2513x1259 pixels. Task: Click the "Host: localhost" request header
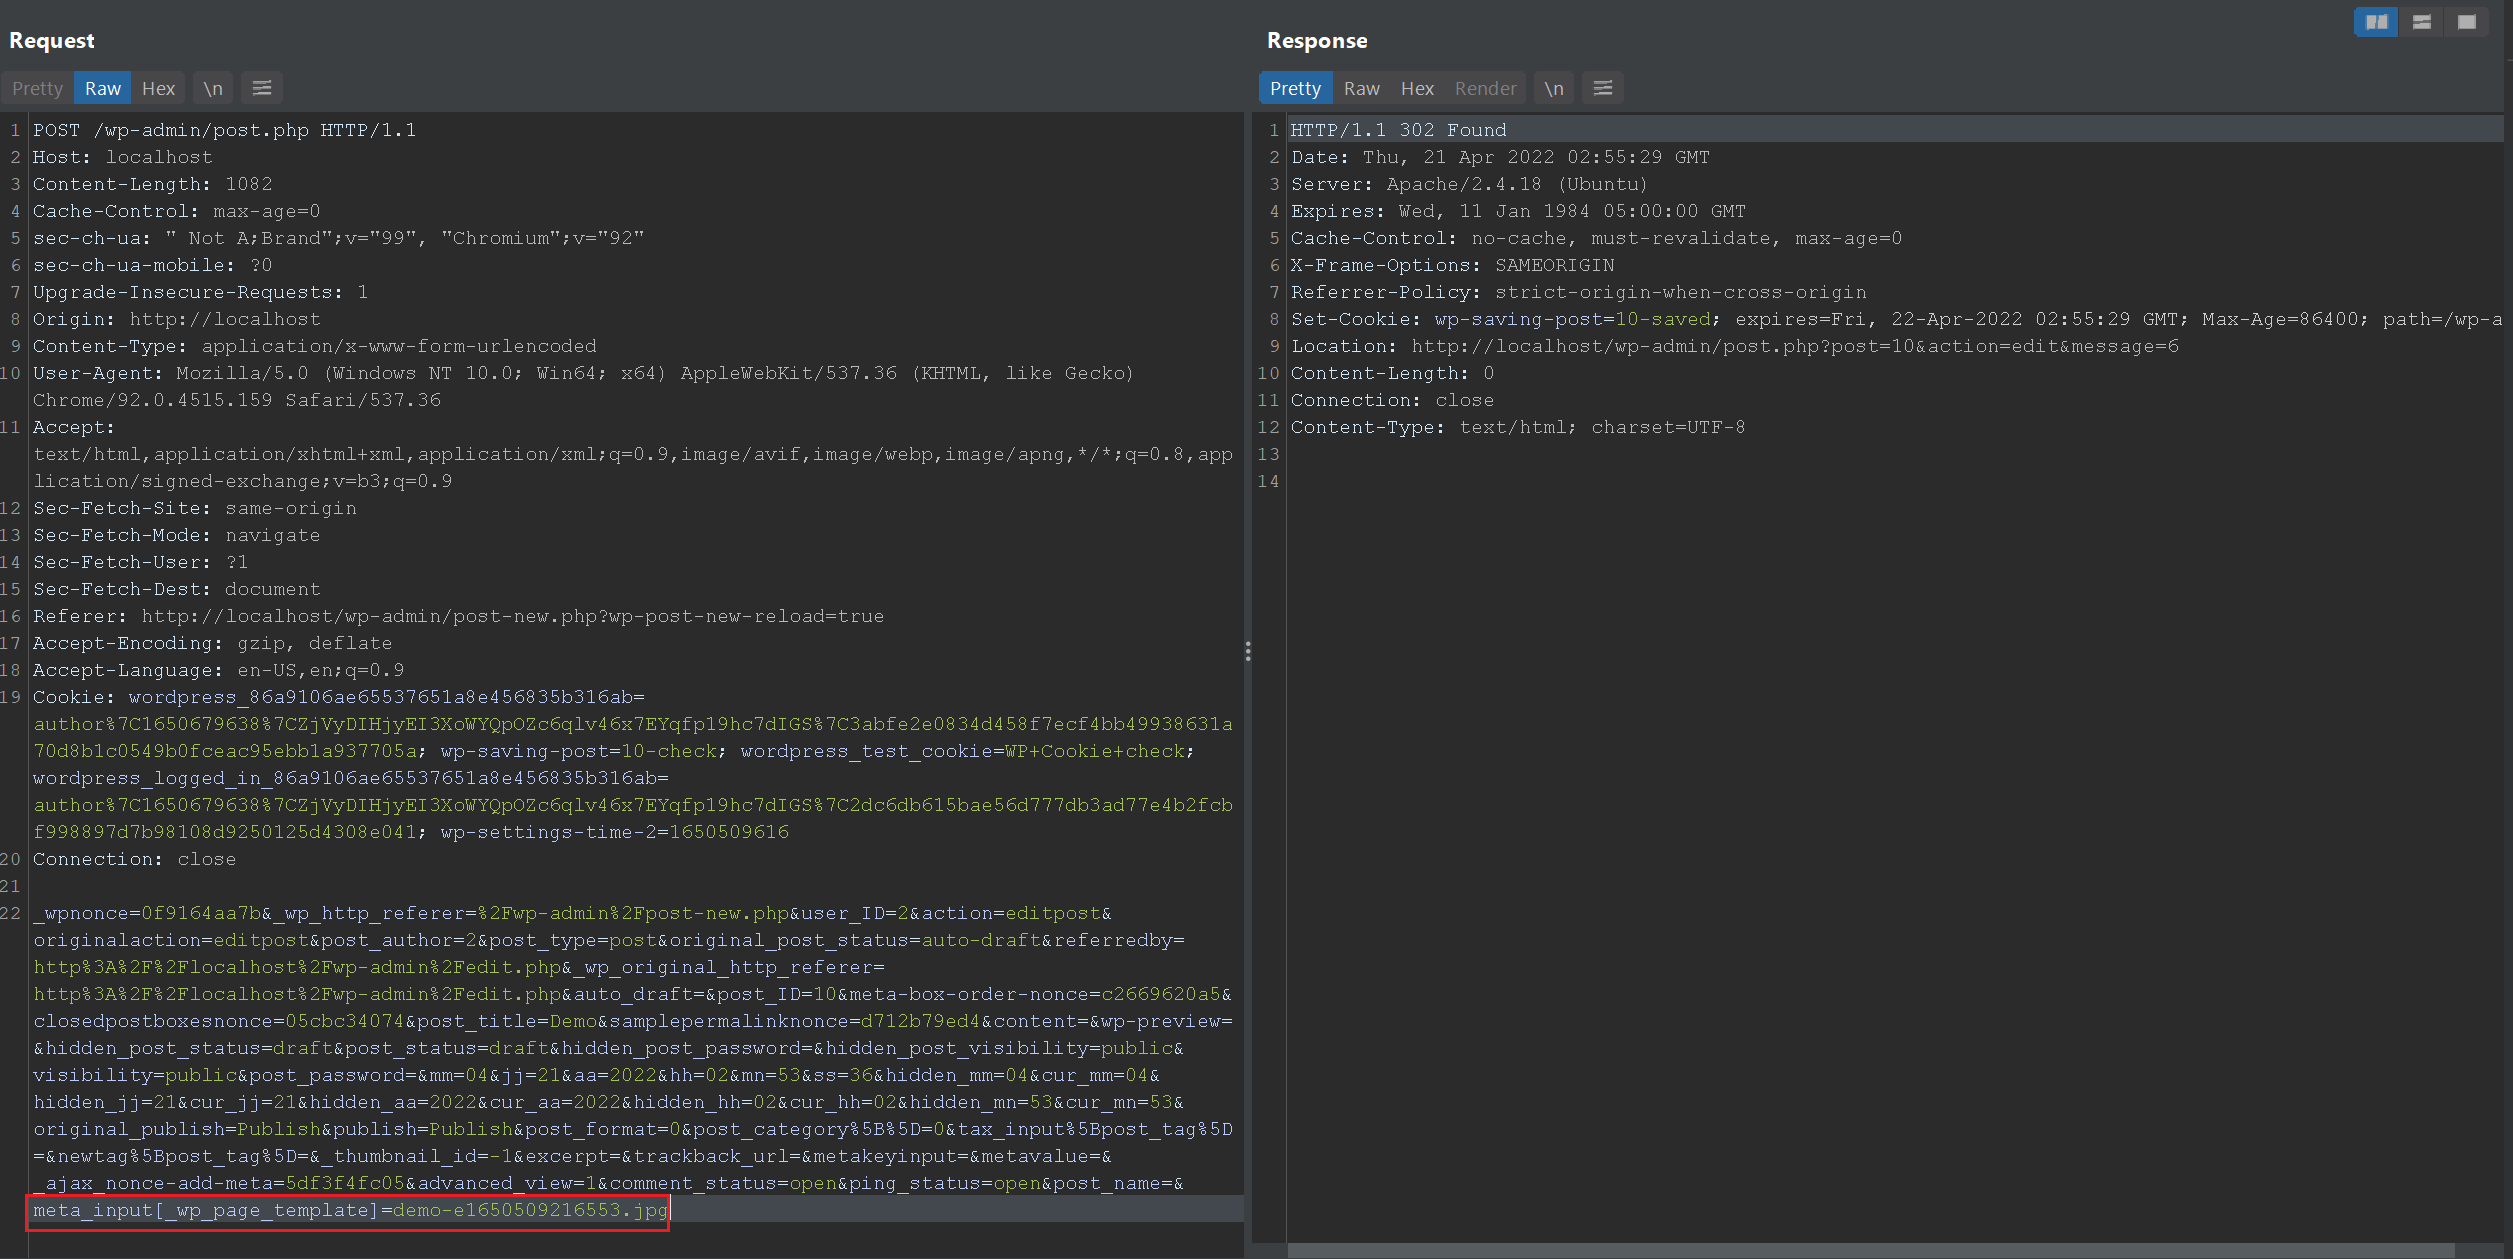pyautogui.click(x=123, y=157)
